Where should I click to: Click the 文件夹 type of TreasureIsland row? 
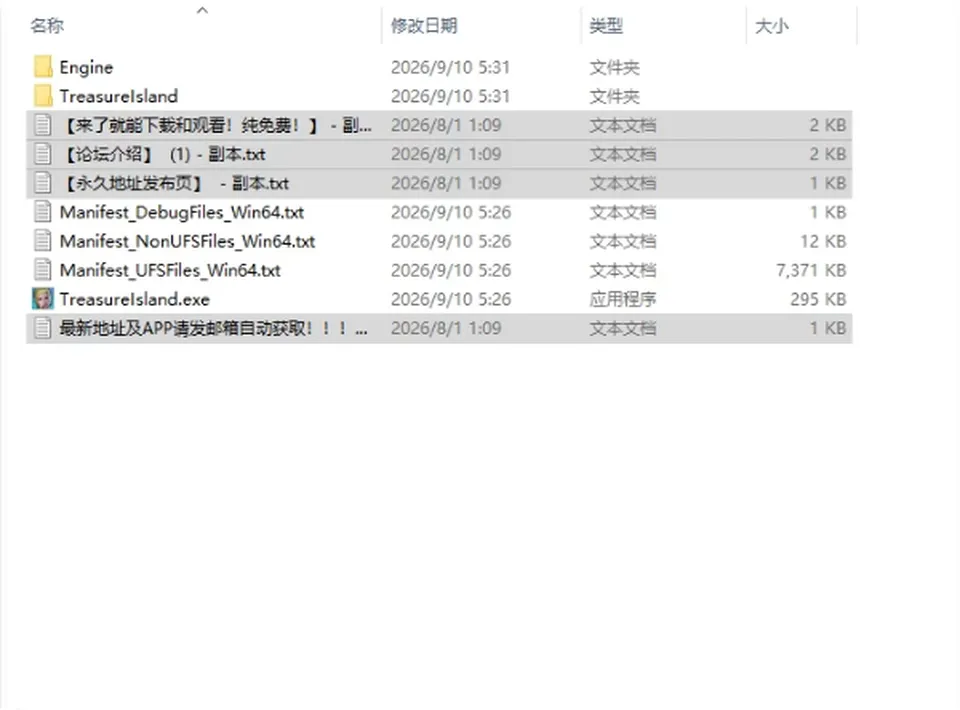point(615,96)
